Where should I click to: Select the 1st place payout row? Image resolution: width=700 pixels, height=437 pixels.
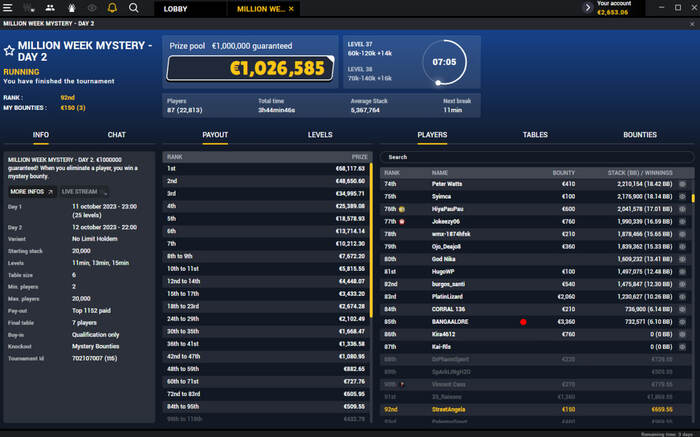coord(266,169)
